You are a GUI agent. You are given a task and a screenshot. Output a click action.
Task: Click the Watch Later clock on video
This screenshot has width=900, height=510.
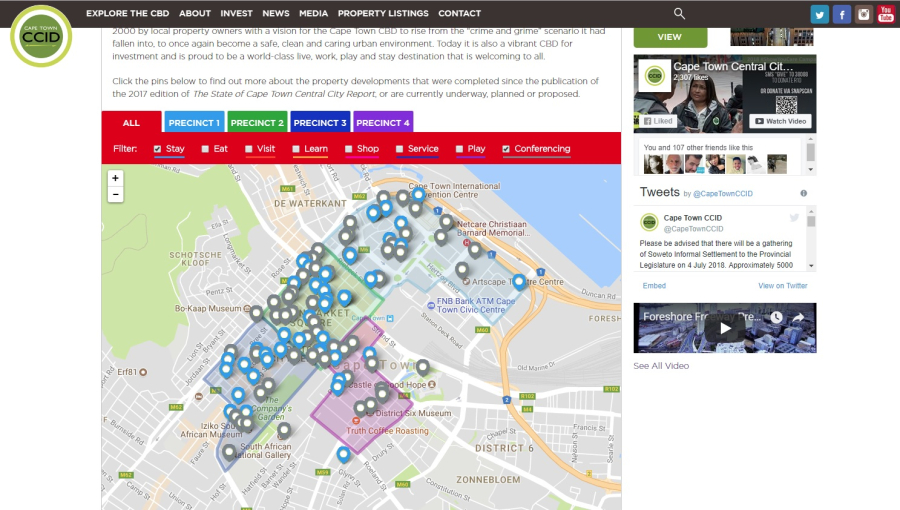pos(777,317)
